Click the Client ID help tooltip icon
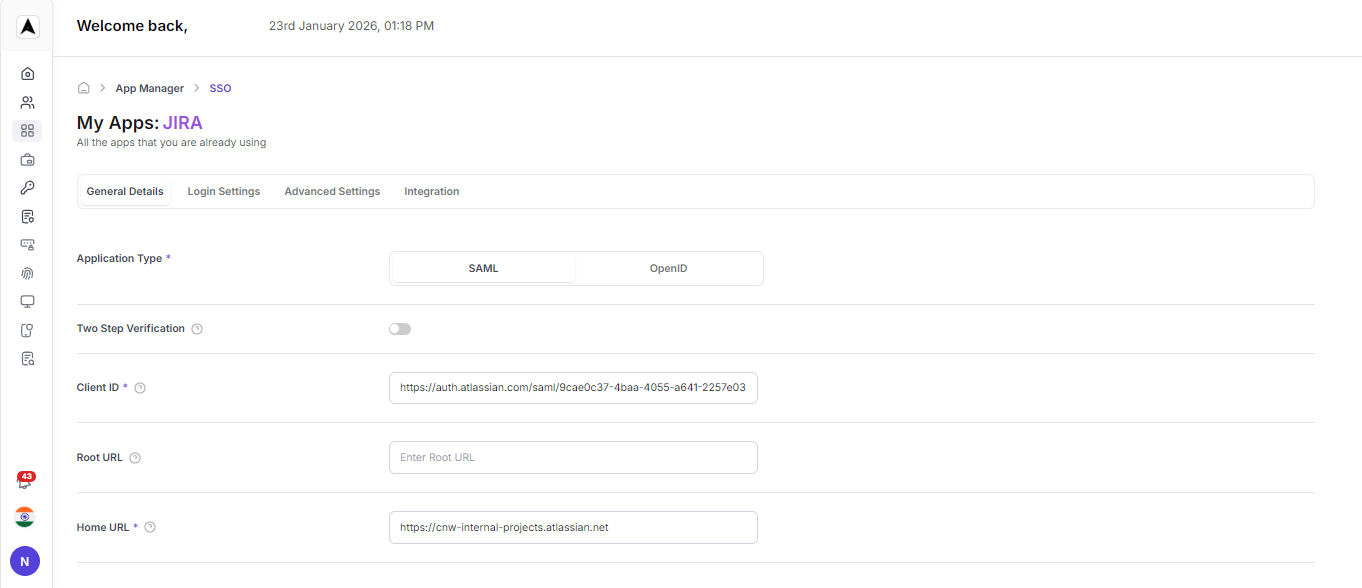 pyautogui.click(x=140, y=387)
